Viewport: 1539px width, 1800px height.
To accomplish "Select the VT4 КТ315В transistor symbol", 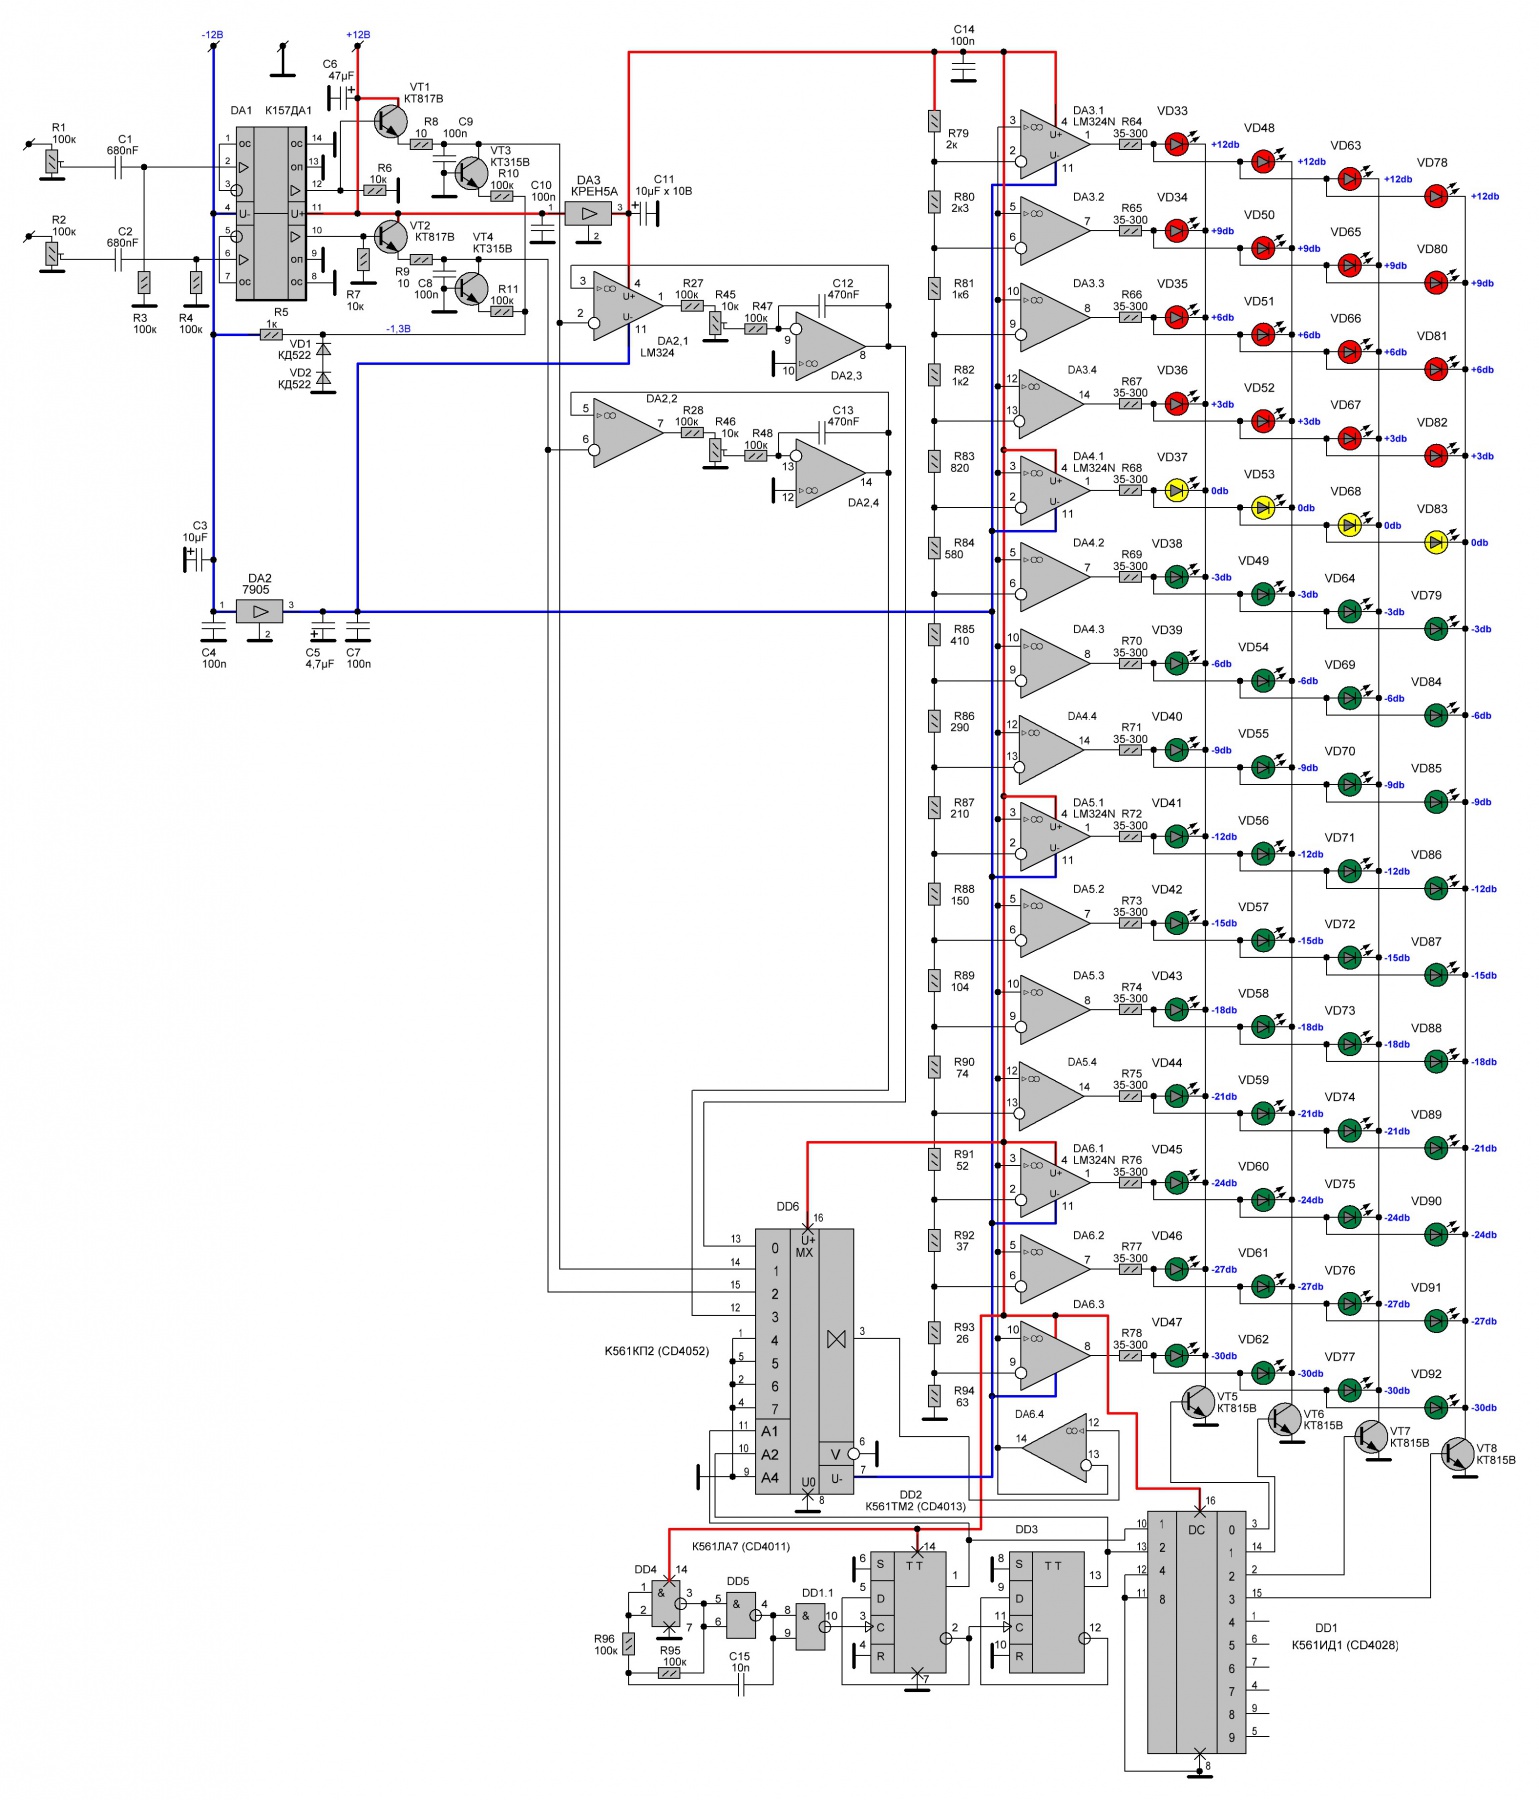I will [x=470, y=289].
